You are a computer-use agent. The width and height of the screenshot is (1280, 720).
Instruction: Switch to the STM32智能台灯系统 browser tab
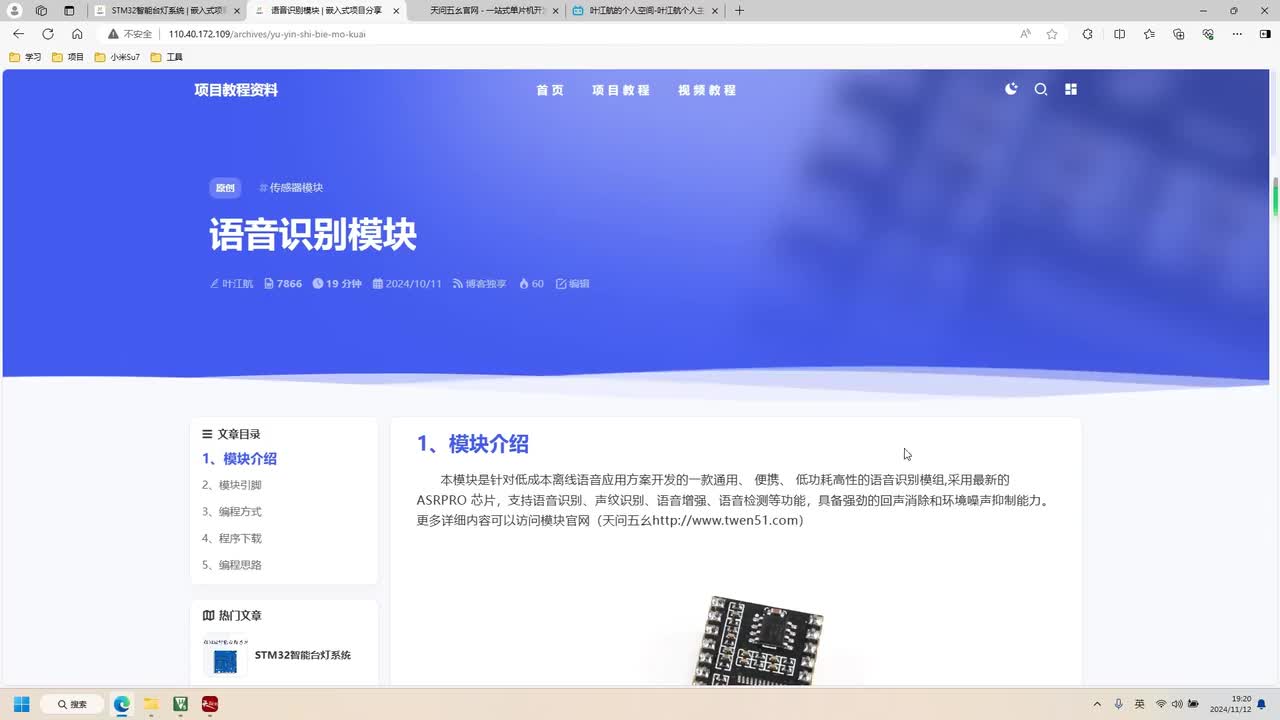pos(164,11)
